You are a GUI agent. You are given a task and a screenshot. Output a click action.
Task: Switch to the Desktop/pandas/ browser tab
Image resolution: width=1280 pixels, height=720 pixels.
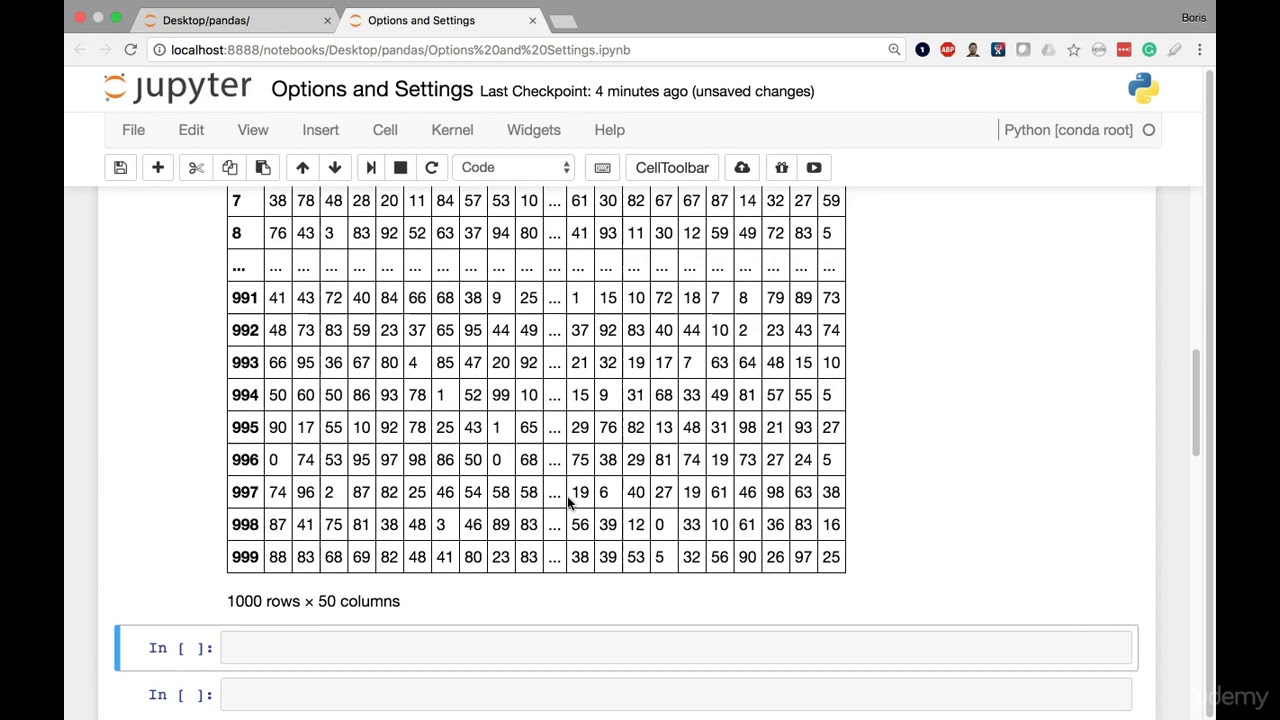tap(235, 20)
